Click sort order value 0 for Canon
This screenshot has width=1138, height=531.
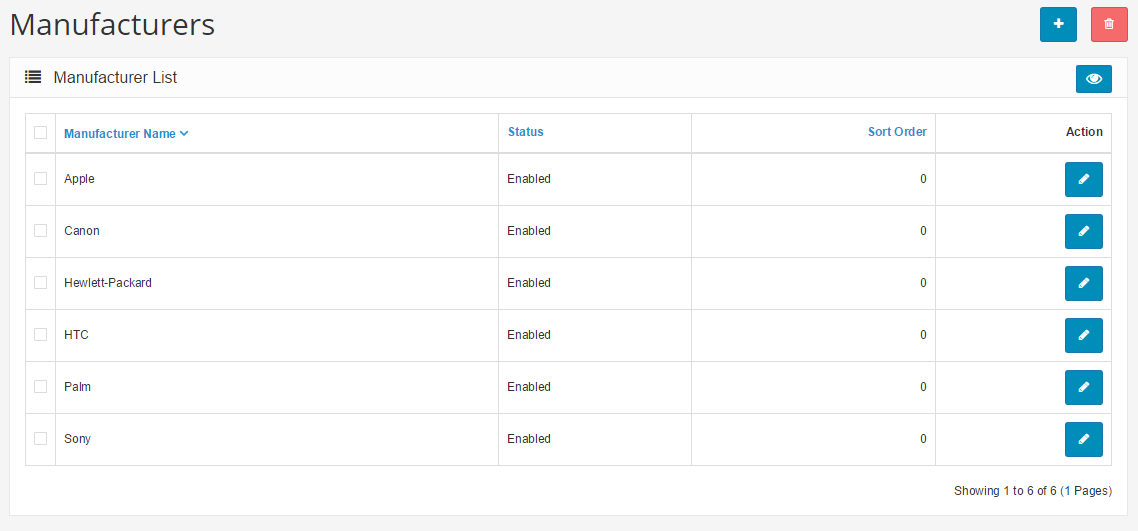pyautogui.click(x=923, y=231)
